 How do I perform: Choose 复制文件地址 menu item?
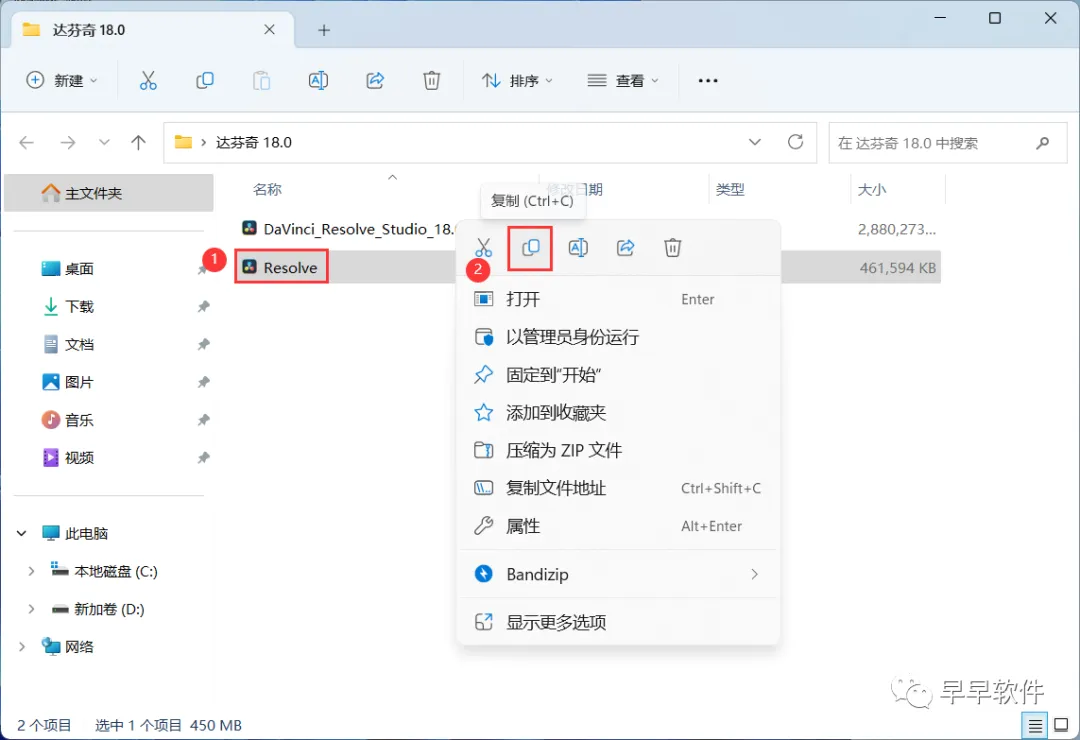click(x=618, y=489)
